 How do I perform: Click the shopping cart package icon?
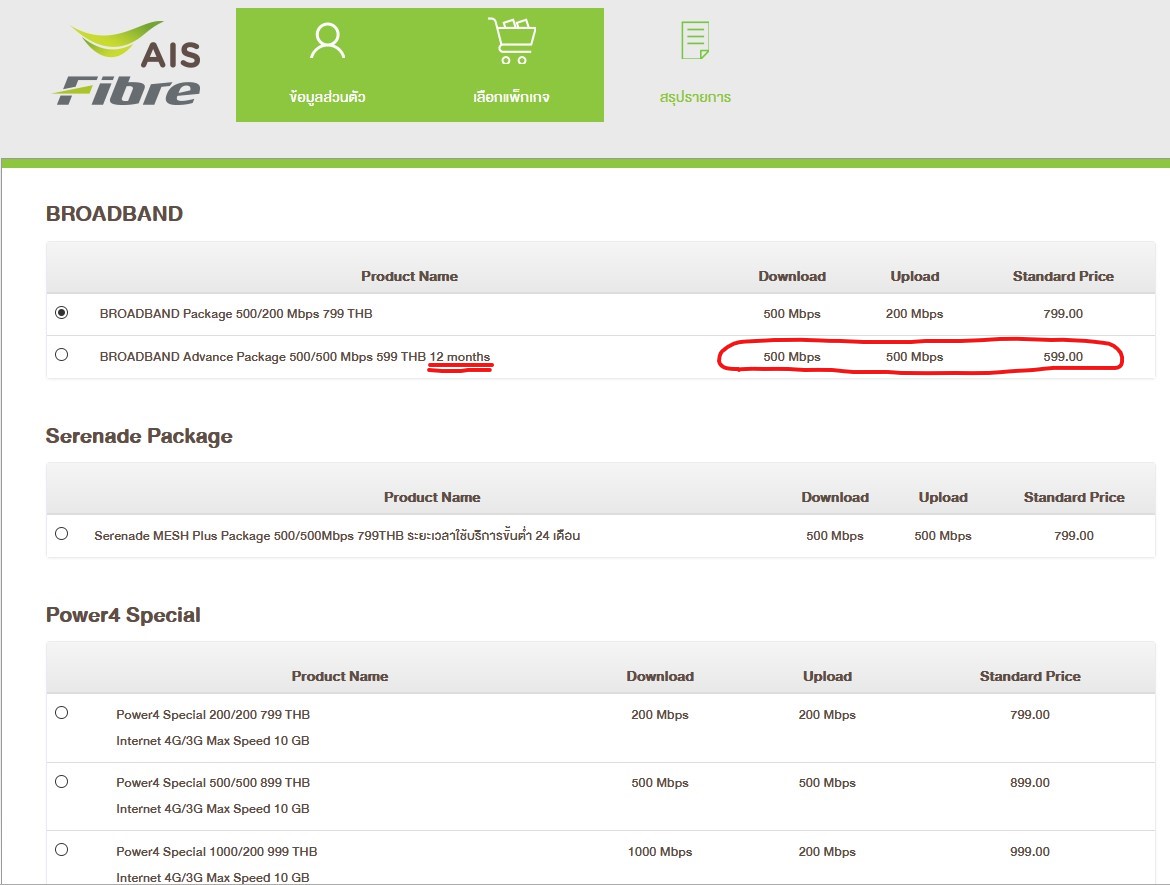[x=512, y=41]
